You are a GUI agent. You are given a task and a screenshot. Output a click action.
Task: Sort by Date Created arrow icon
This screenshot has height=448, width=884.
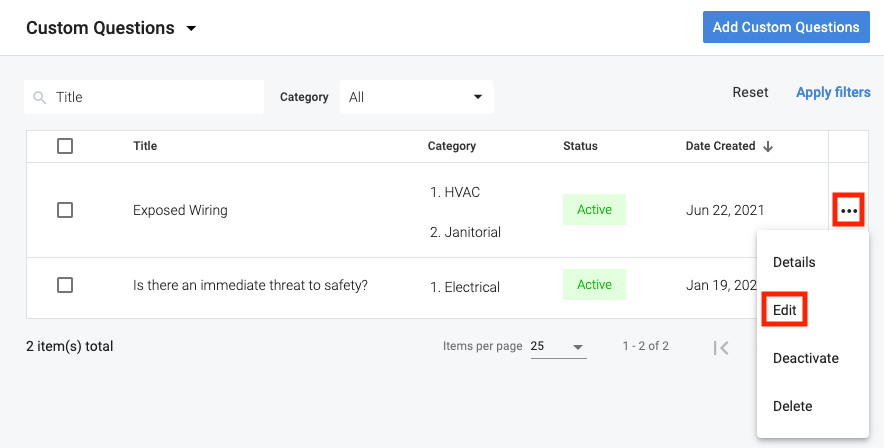point(768,146)
